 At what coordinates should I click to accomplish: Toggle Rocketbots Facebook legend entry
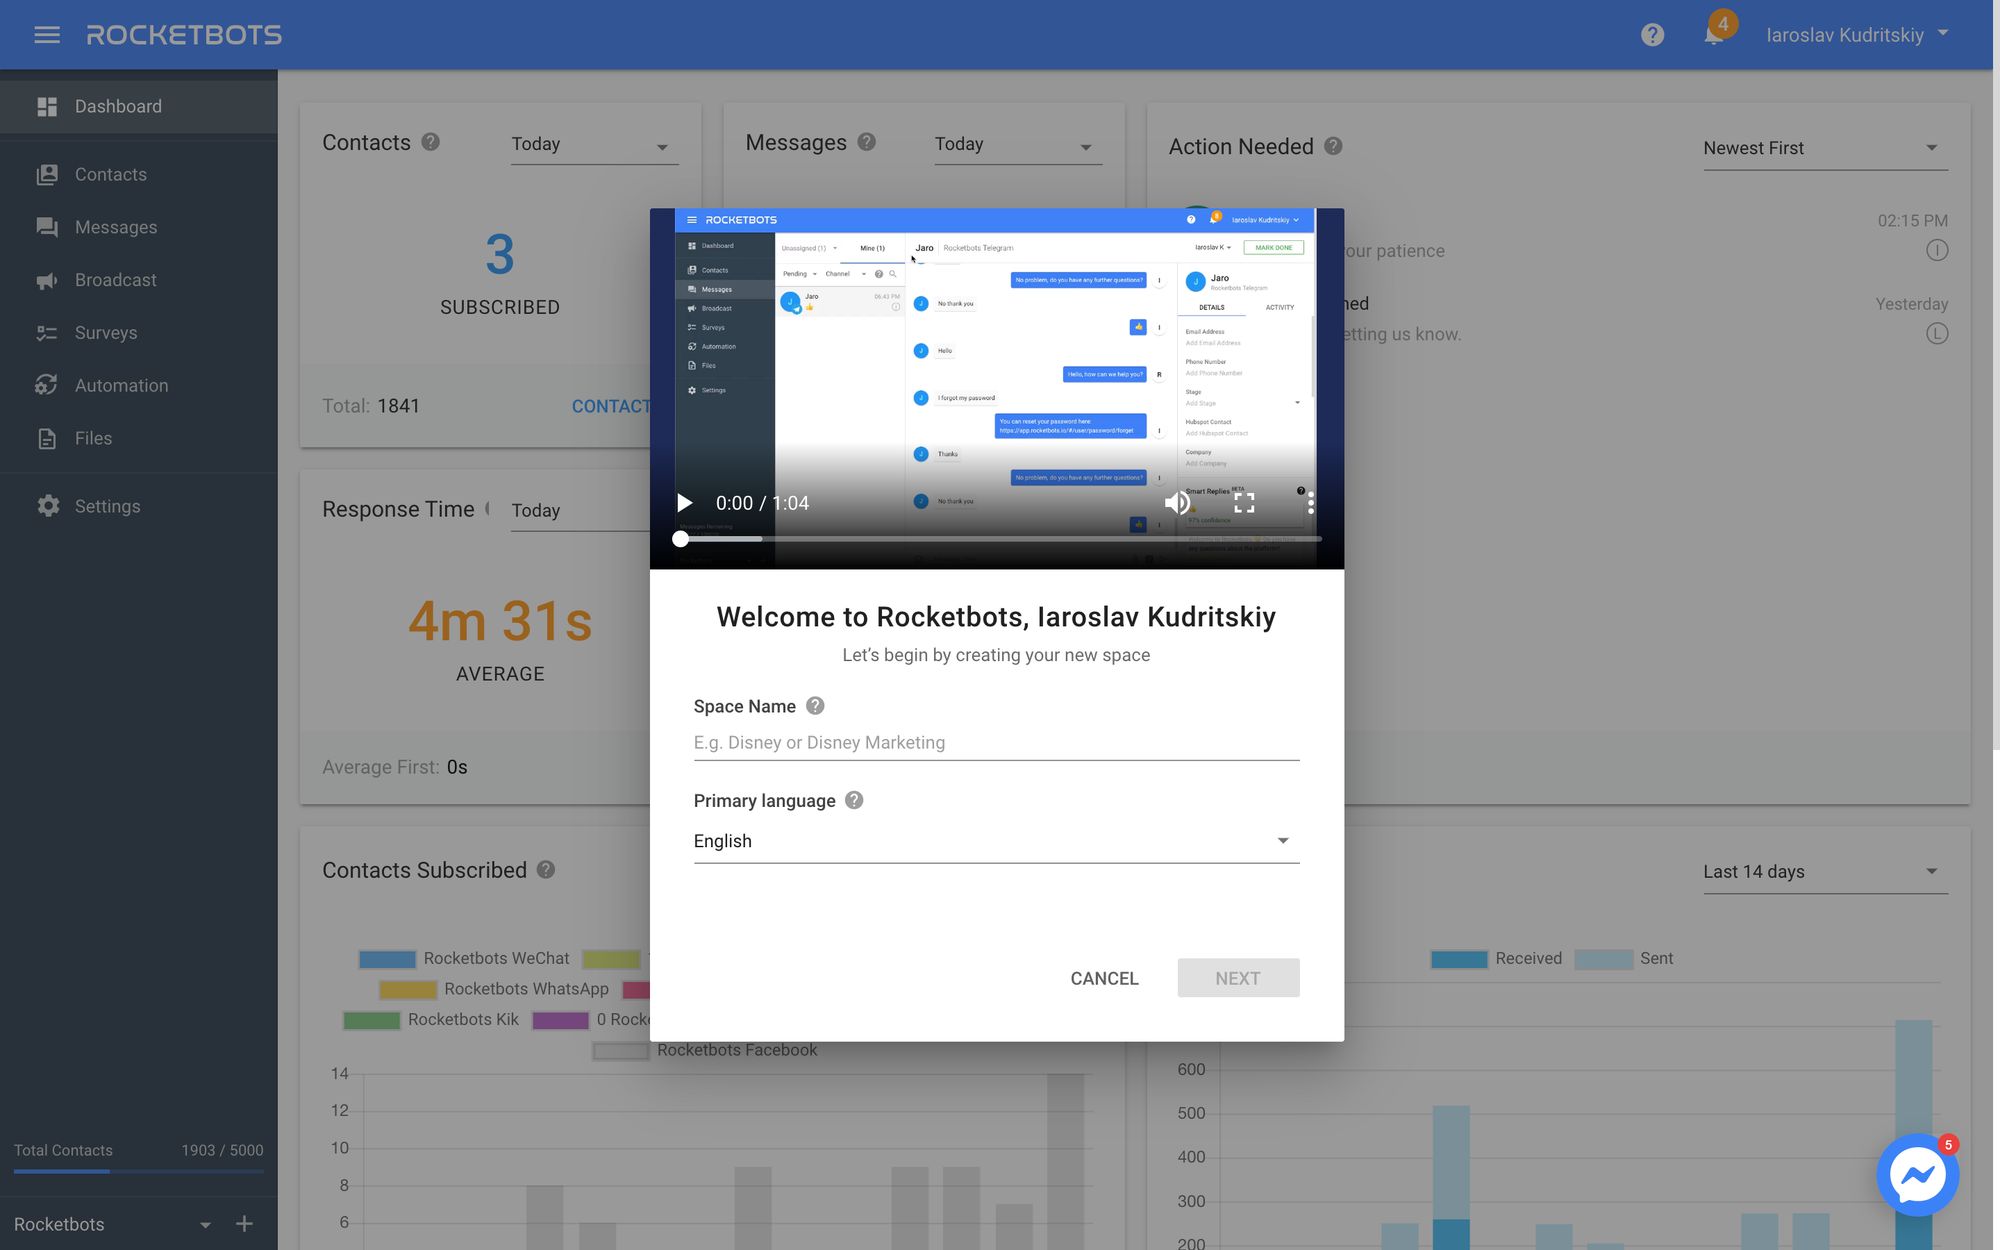705,1050
